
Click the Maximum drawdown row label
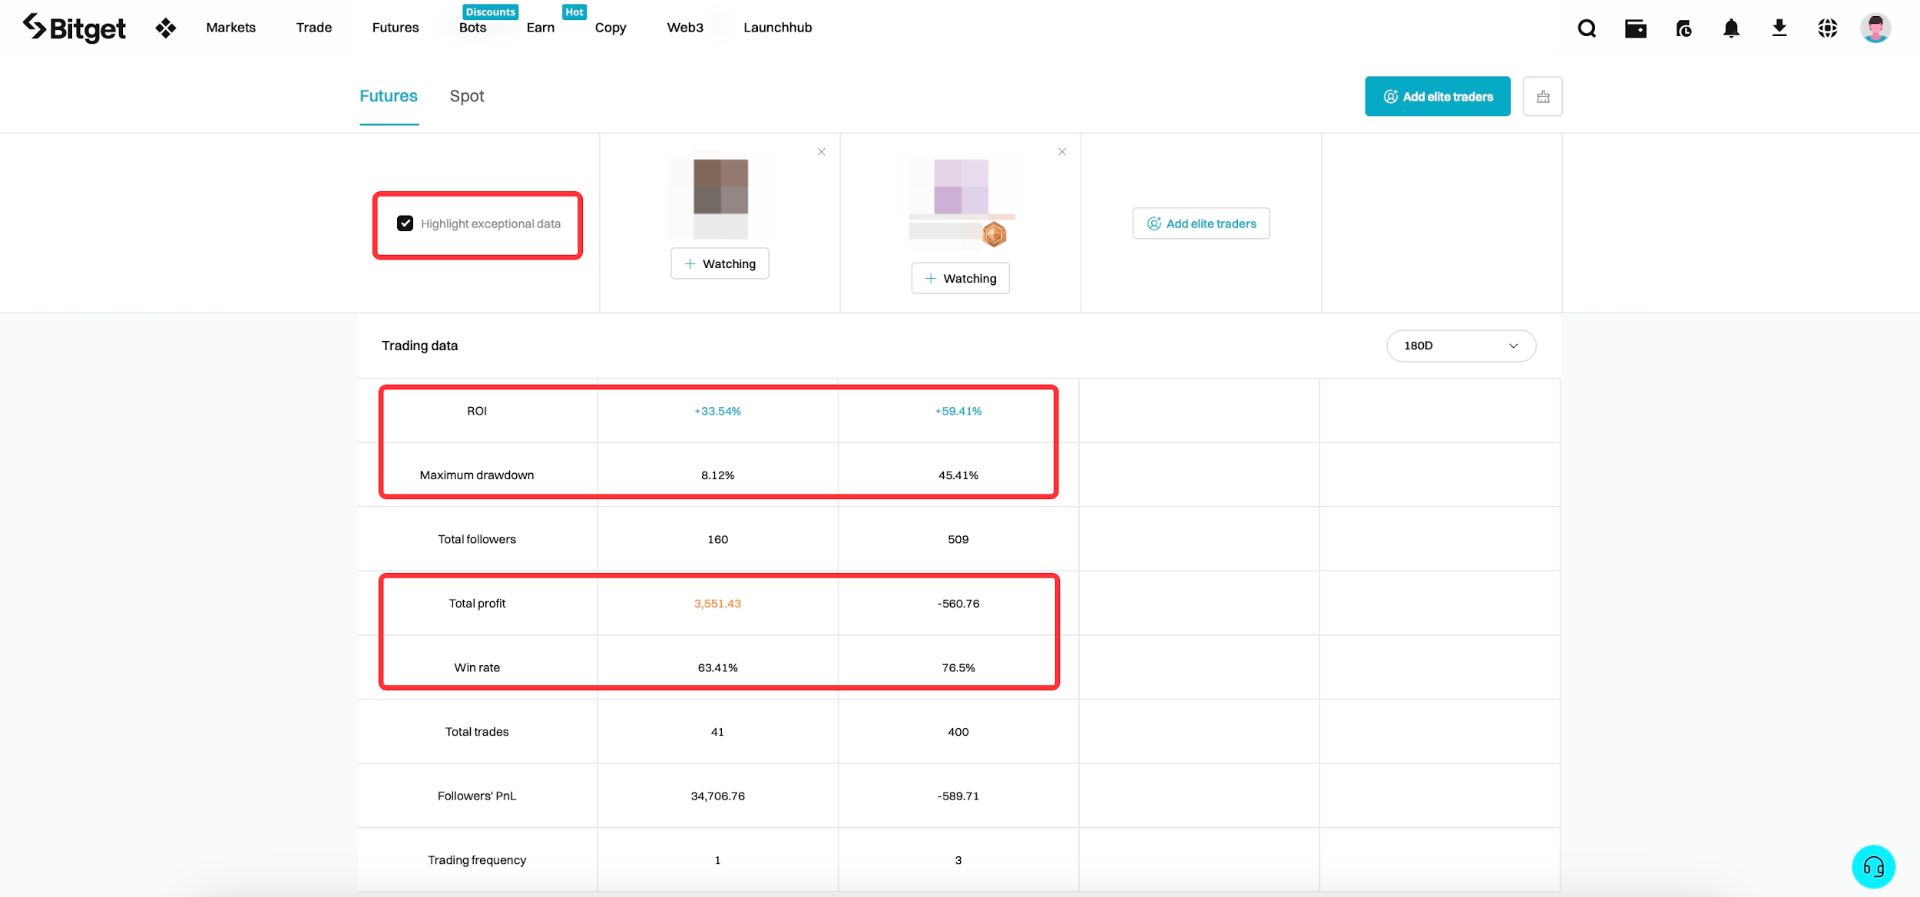click(x=477, y=475)
